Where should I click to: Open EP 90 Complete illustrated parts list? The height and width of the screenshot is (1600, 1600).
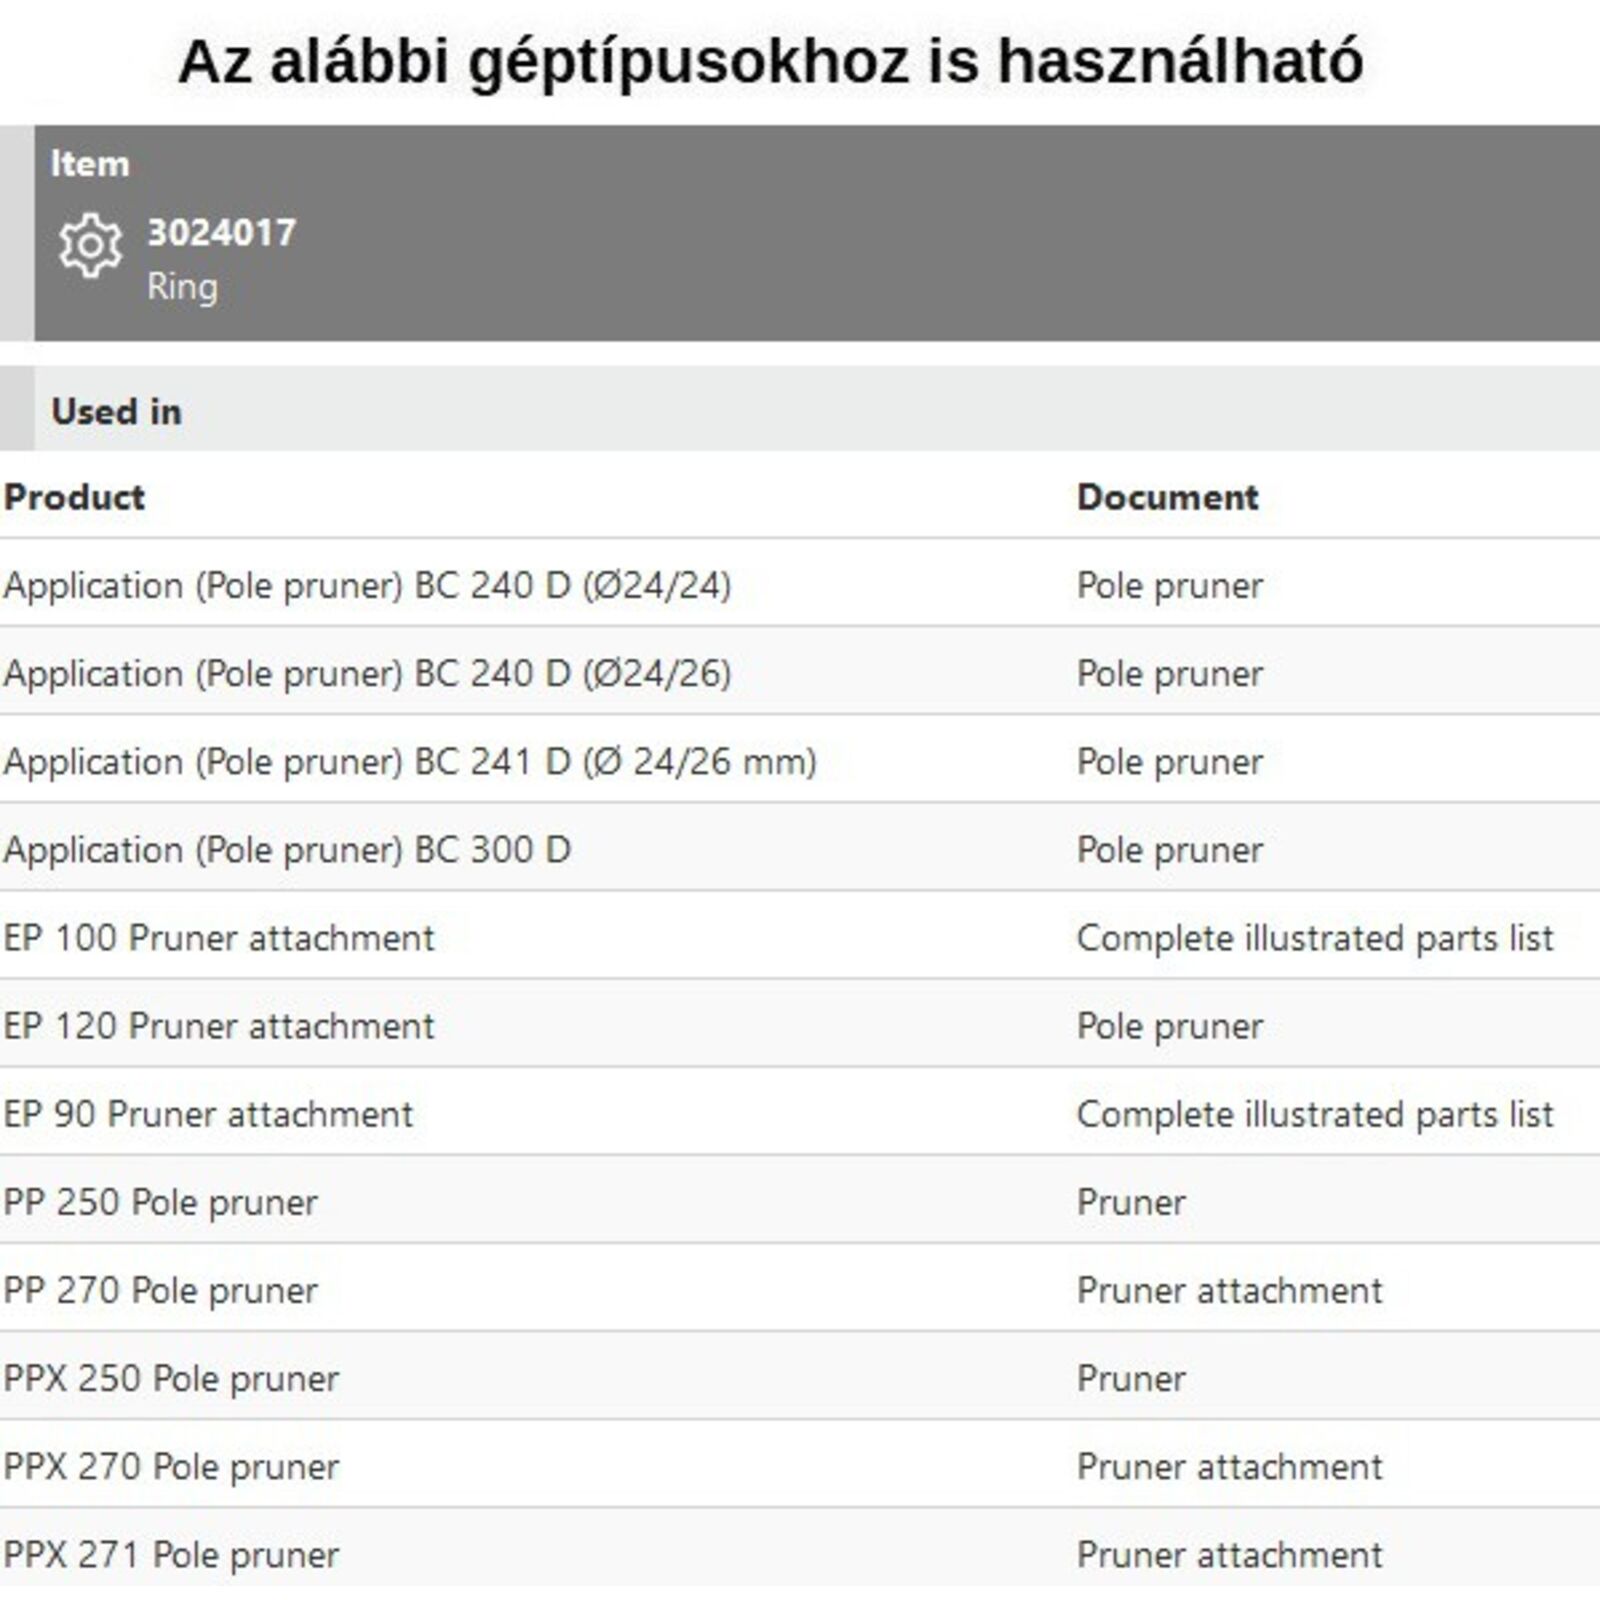click(1314, 1114)
